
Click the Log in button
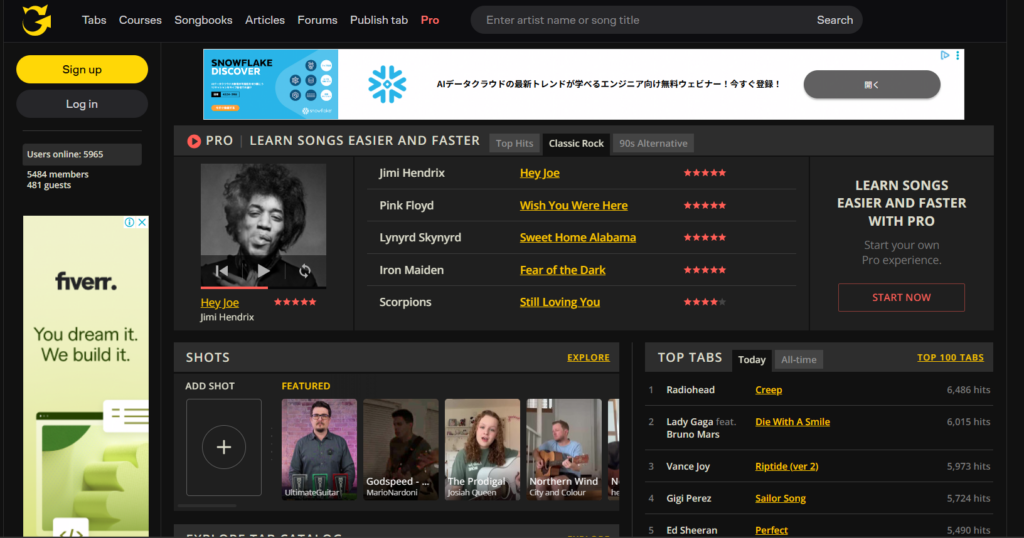(x=82, y=104)
